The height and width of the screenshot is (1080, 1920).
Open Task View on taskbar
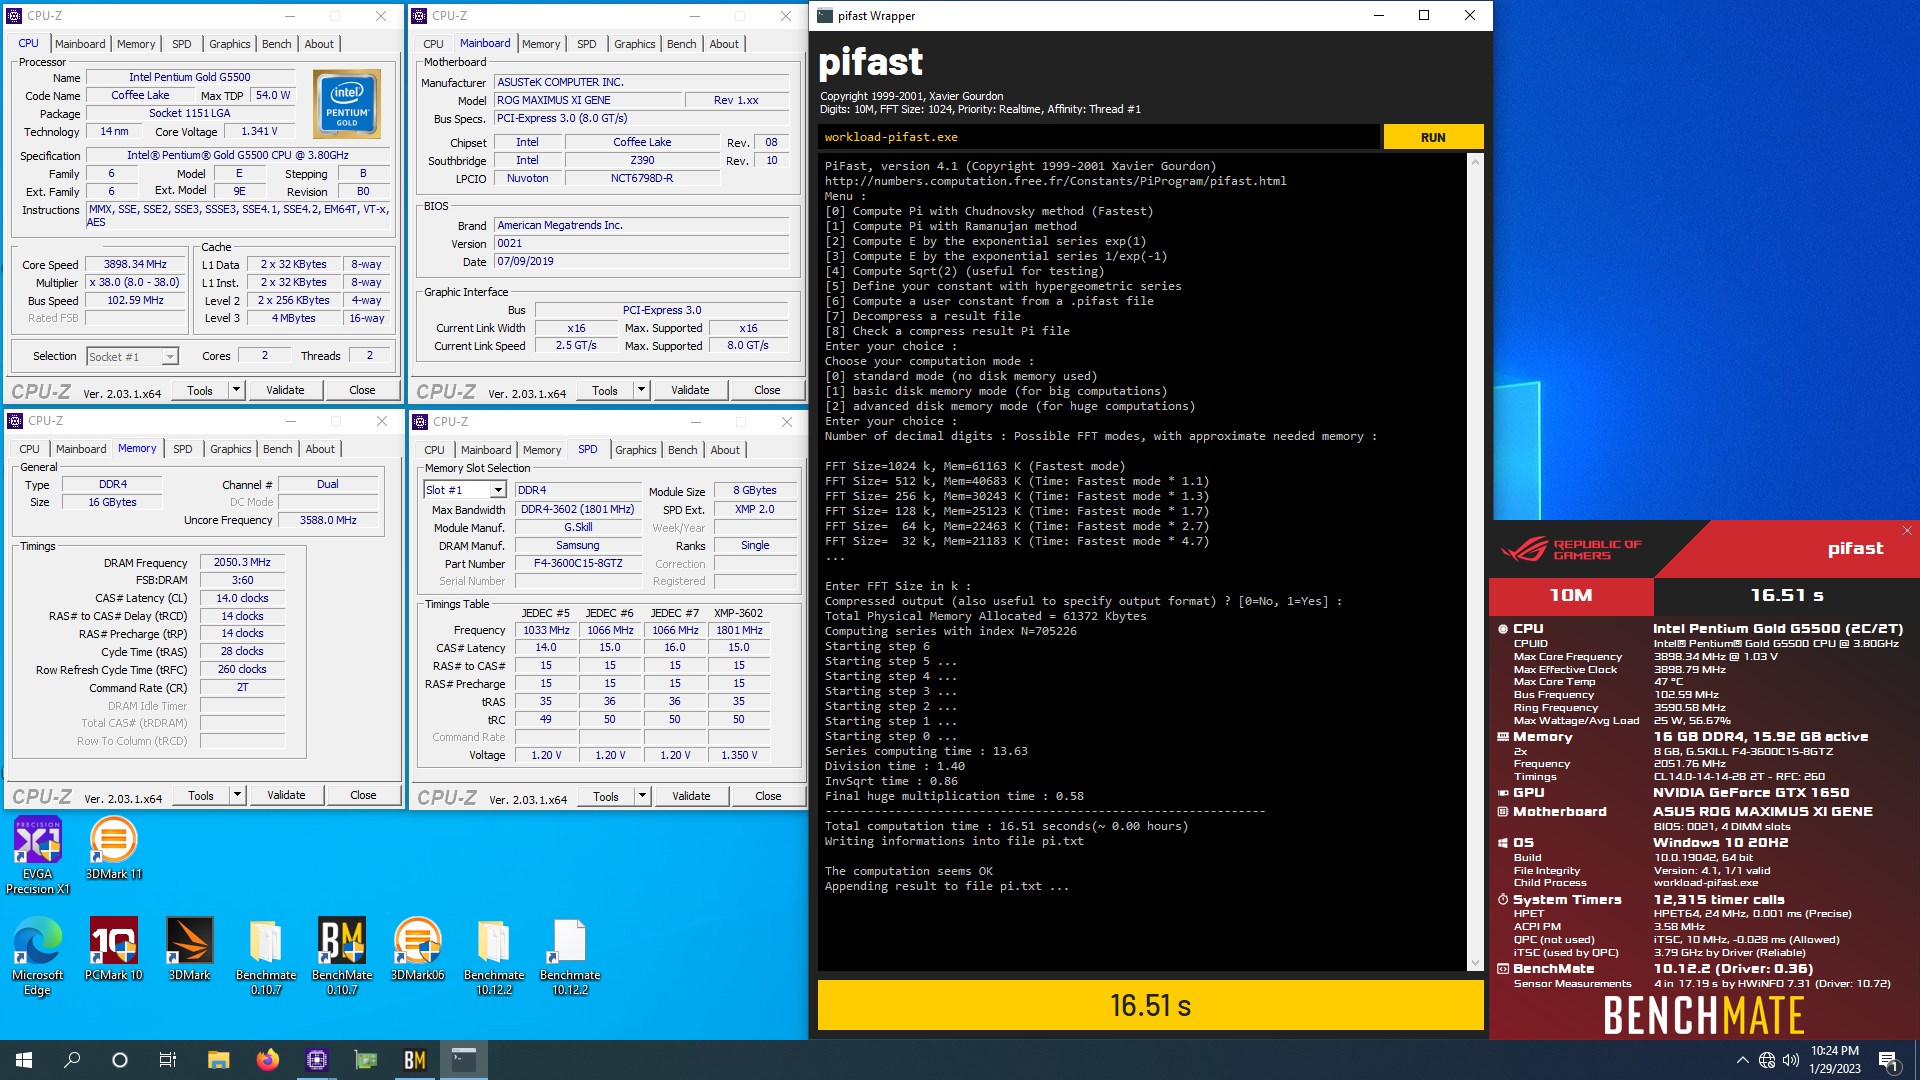168,1060
